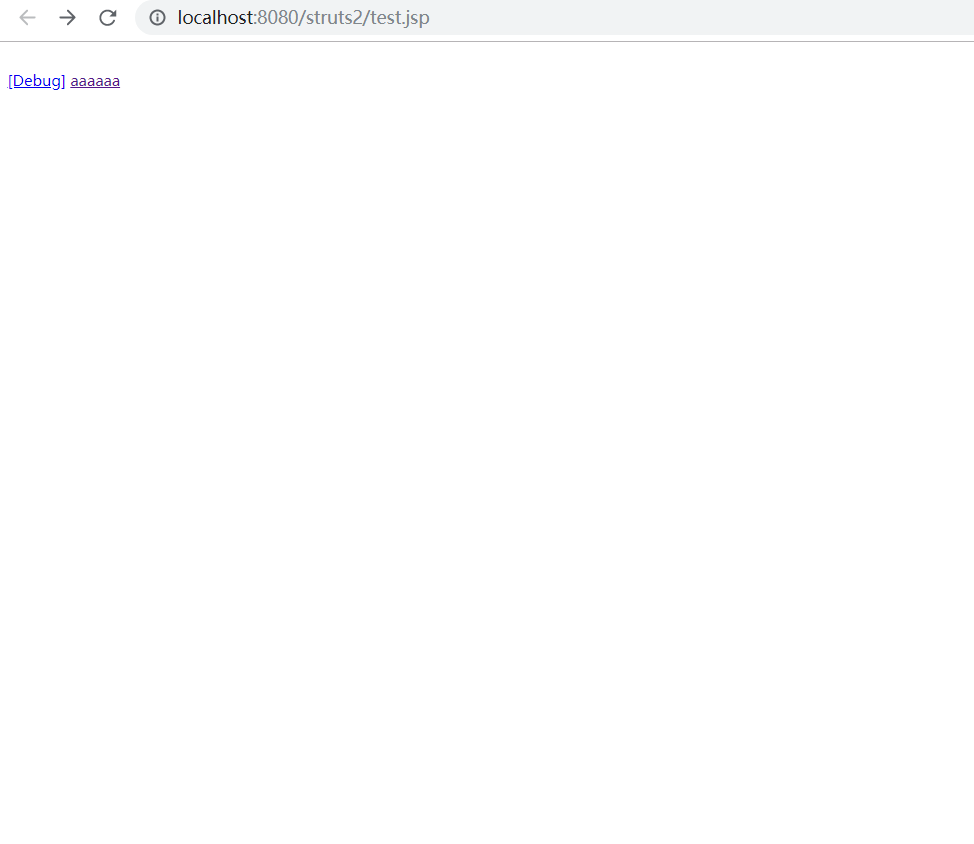Click the page info circle beside the URL
Screen dimensions: 974x844
[157, 17]
